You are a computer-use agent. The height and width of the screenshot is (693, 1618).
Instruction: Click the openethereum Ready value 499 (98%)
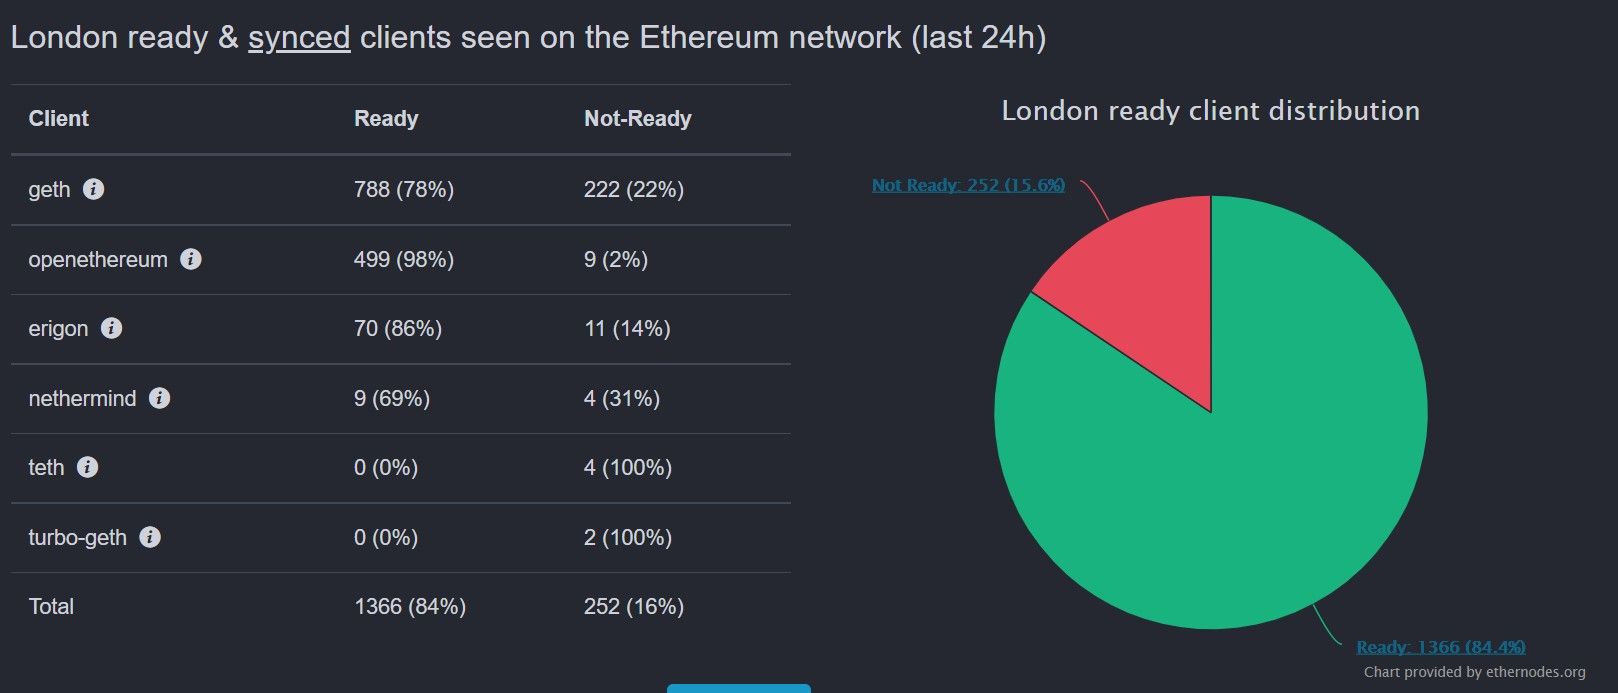403,260
